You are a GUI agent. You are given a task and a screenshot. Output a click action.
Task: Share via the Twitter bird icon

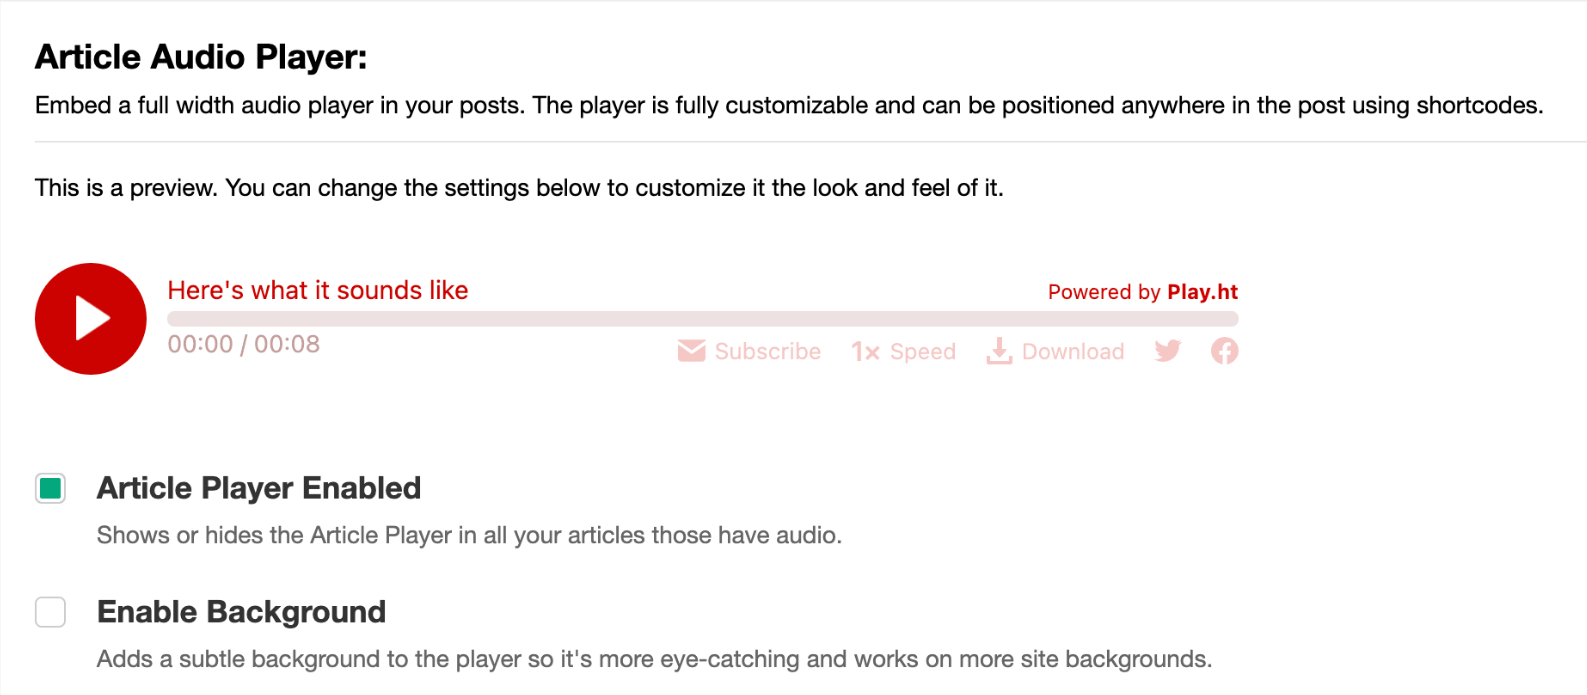coord(1167,351)
